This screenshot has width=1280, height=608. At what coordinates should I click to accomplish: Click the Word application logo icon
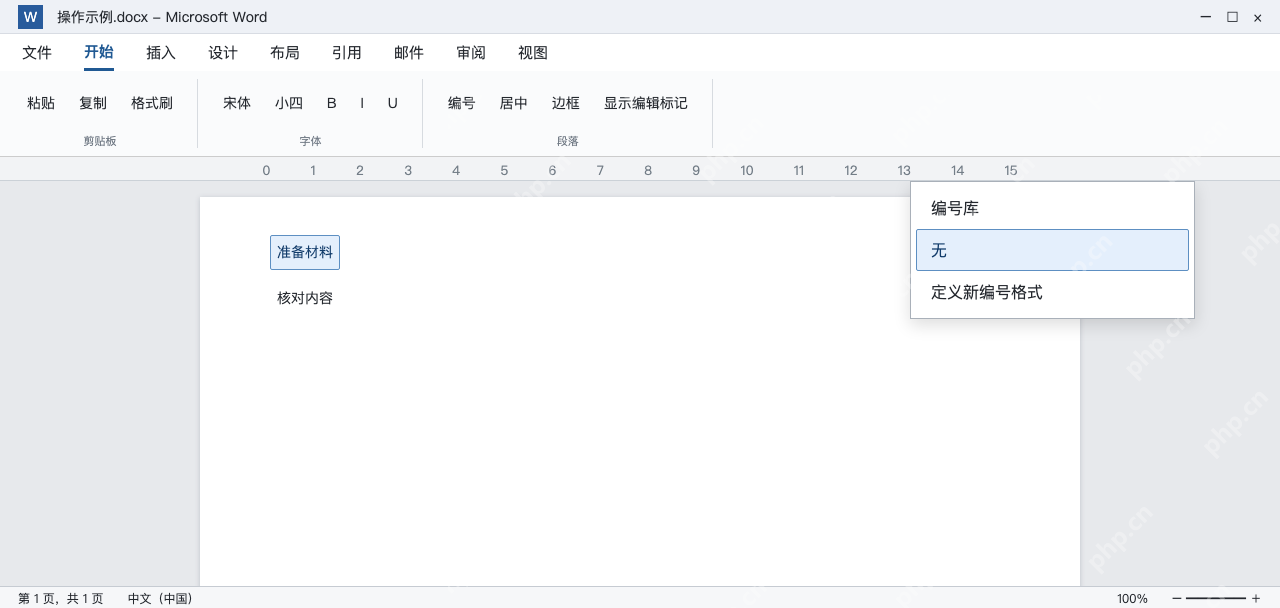[30, 17]
